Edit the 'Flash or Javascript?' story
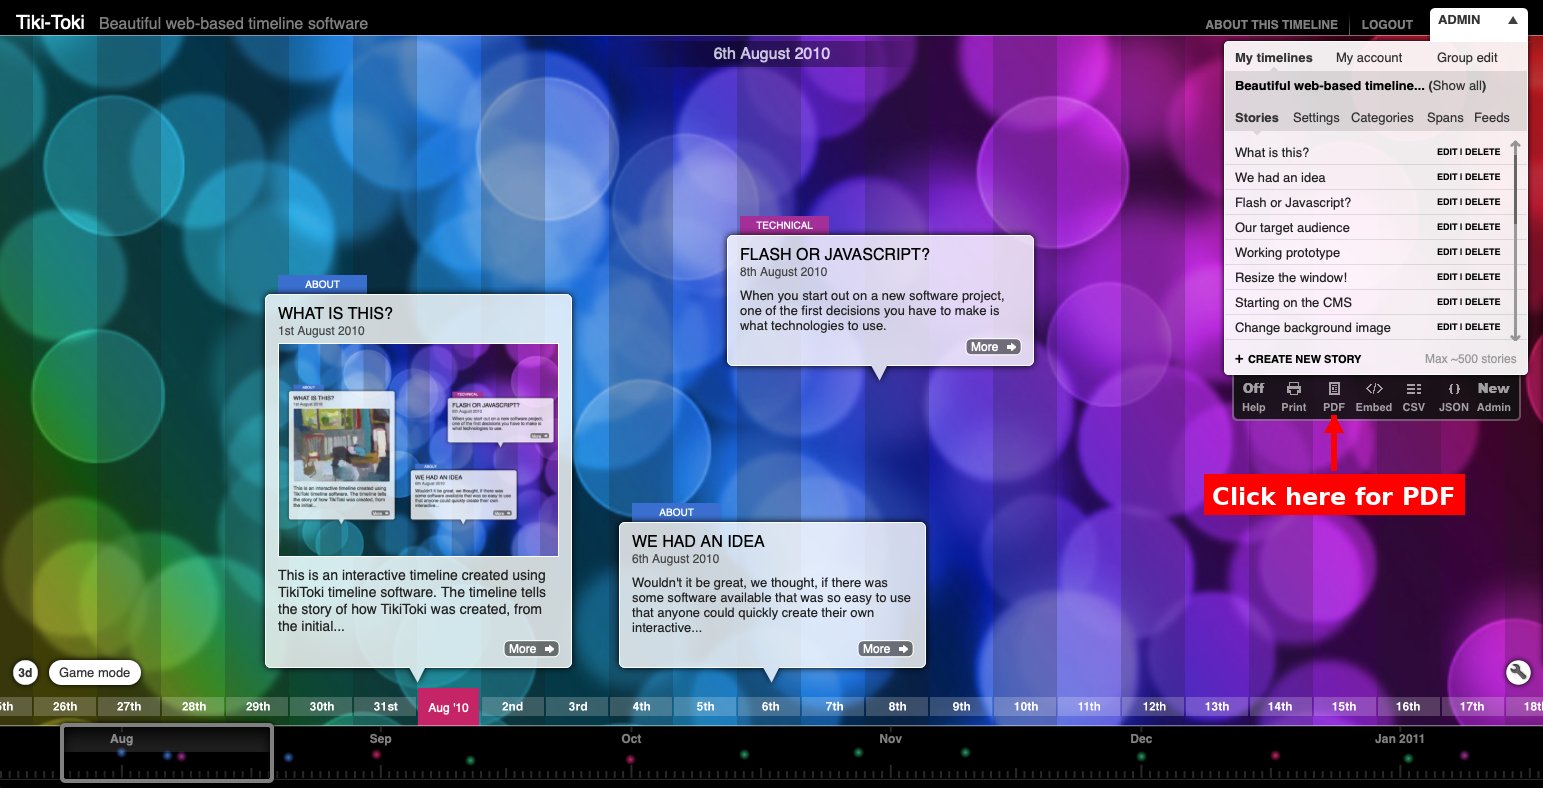 click(1447, 202)
